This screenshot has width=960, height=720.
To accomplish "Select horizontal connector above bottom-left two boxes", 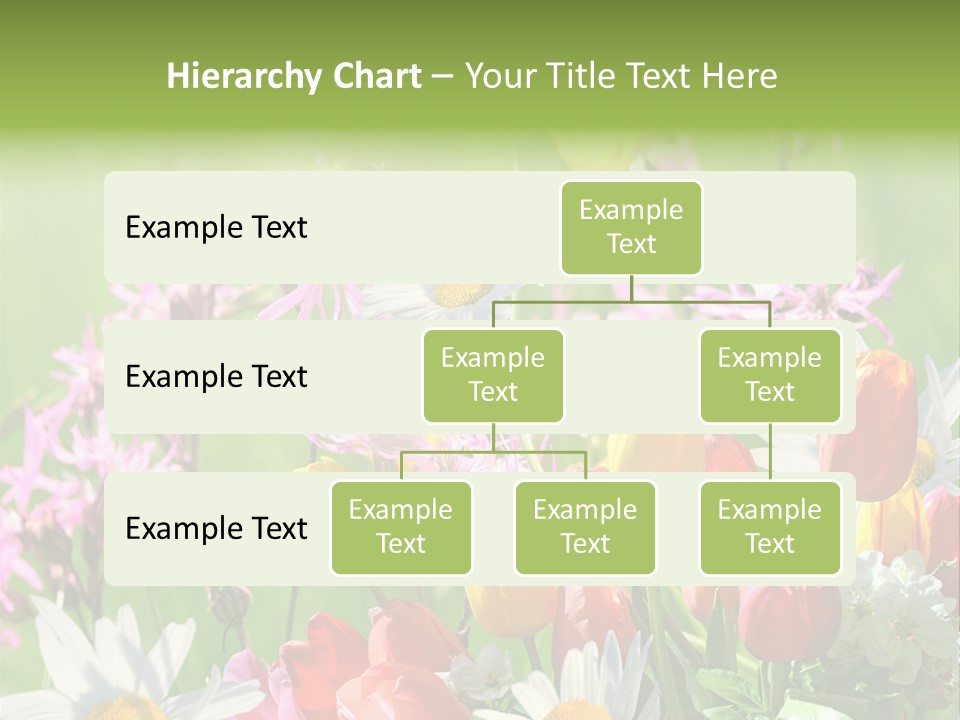I will click(493, 452).
